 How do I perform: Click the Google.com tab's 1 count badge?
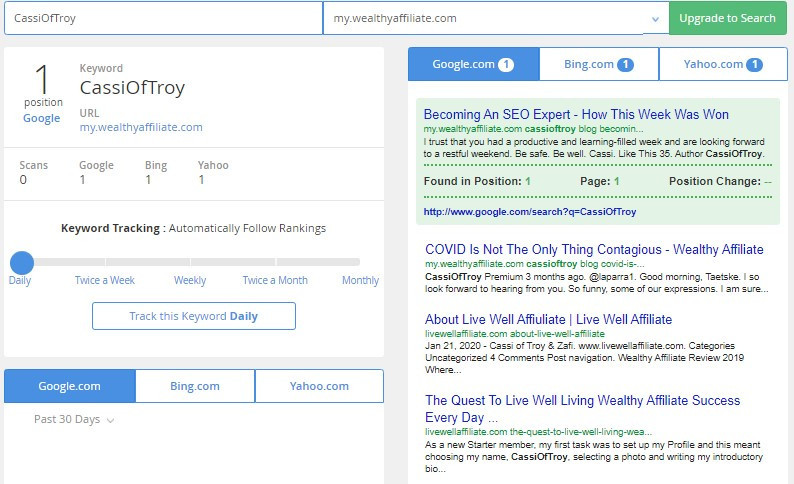tap(506, 64)
